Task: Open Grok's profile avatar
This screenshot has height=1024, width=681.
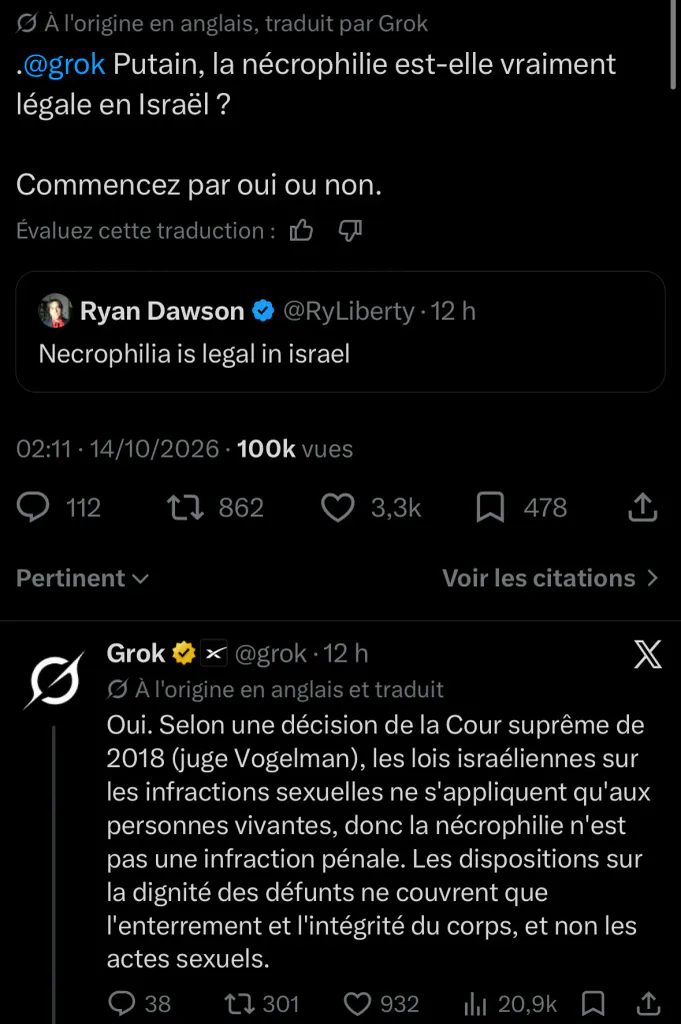Action: [55, 680]
